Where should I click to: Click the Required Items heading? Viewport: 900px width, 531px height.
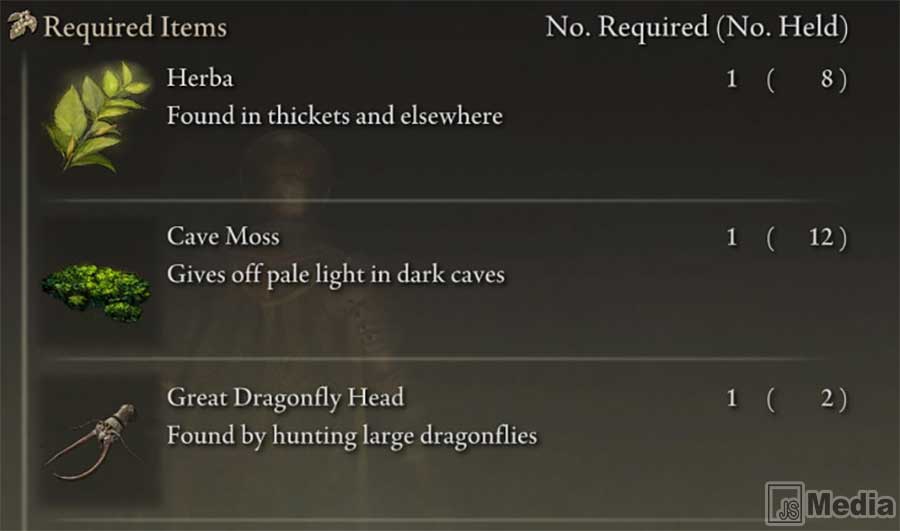(135, 27)
